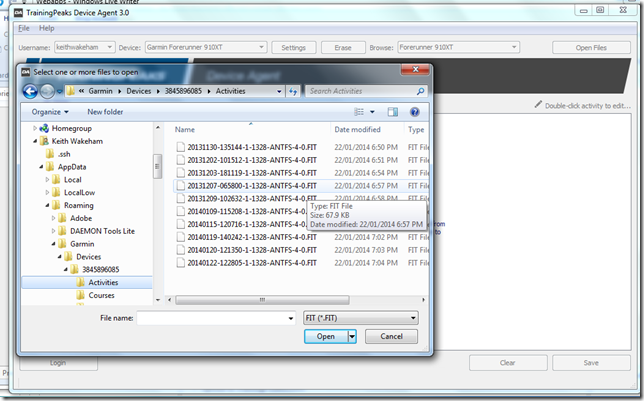644x401 pixels.
Task: Expand the LocalLow folder node
Action: (47, 192)
